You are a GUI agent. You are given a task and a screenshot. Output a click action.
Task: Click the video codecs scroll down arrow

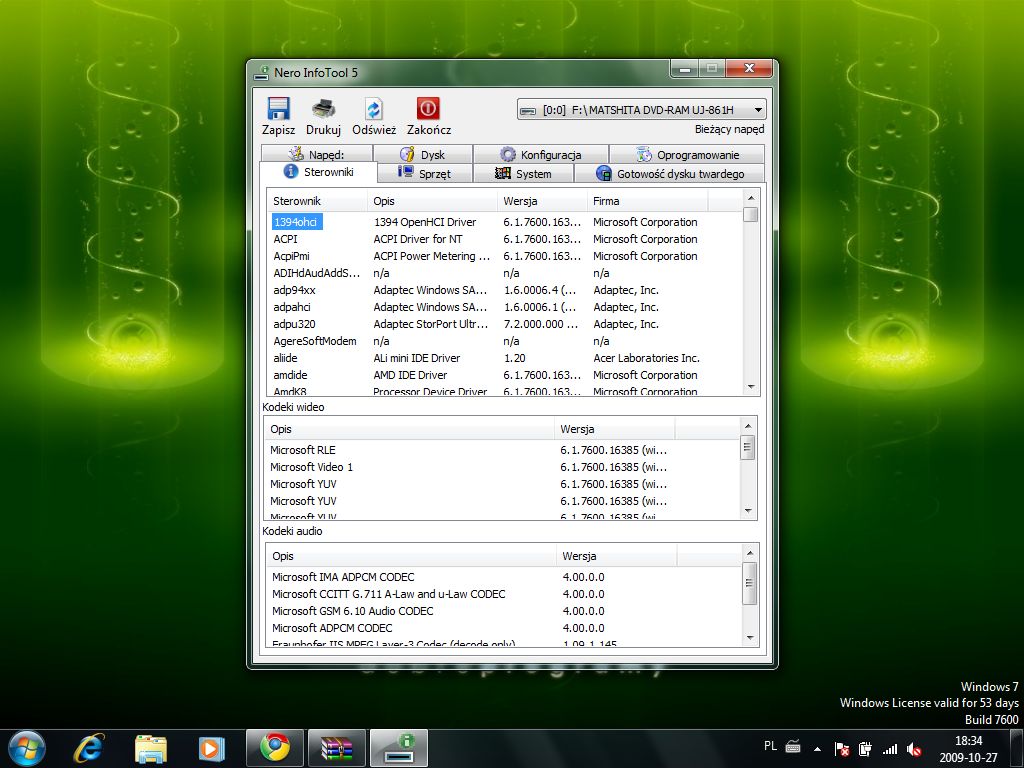click(x=748, y=511)
